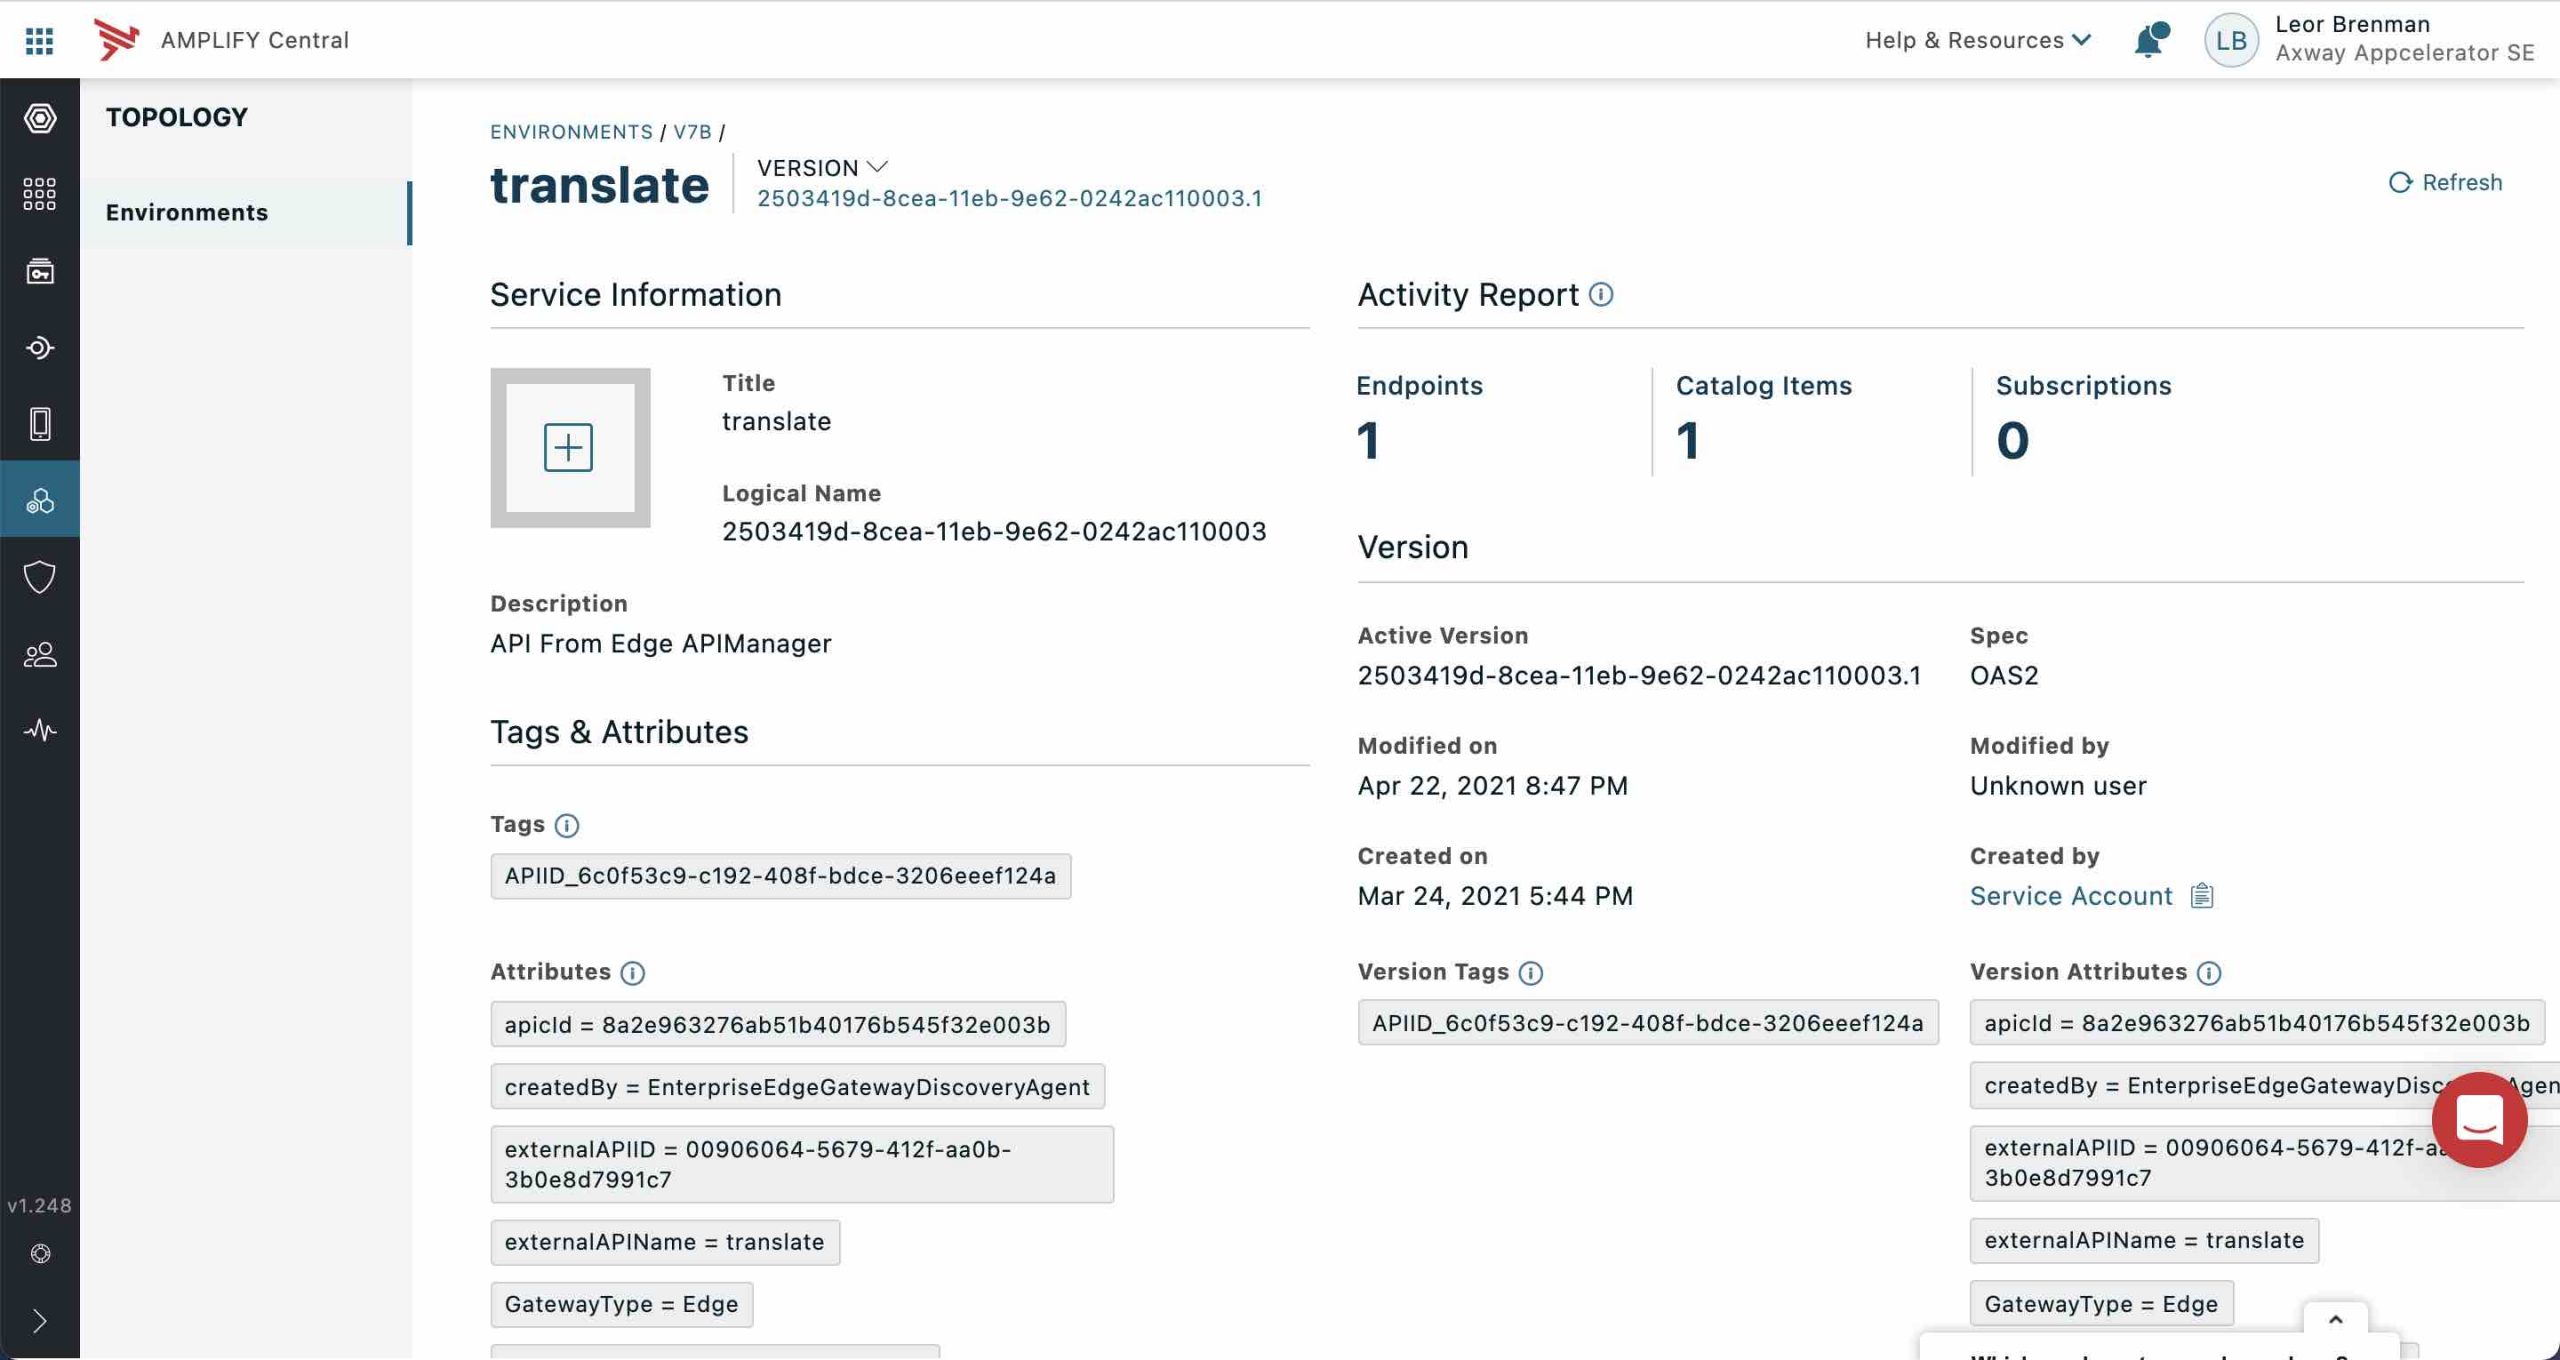Click the Active Version value
This screenshot has width=2560, height=1360.
point(1639,676)
